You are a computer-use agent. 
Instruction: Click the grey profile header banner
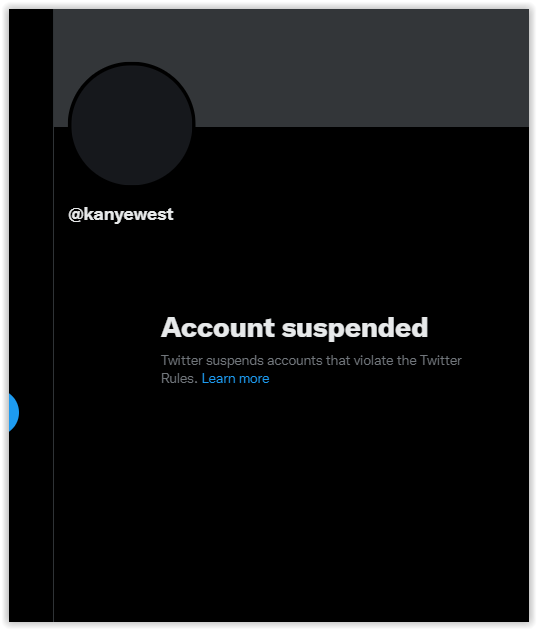click(x=291, y=68)
